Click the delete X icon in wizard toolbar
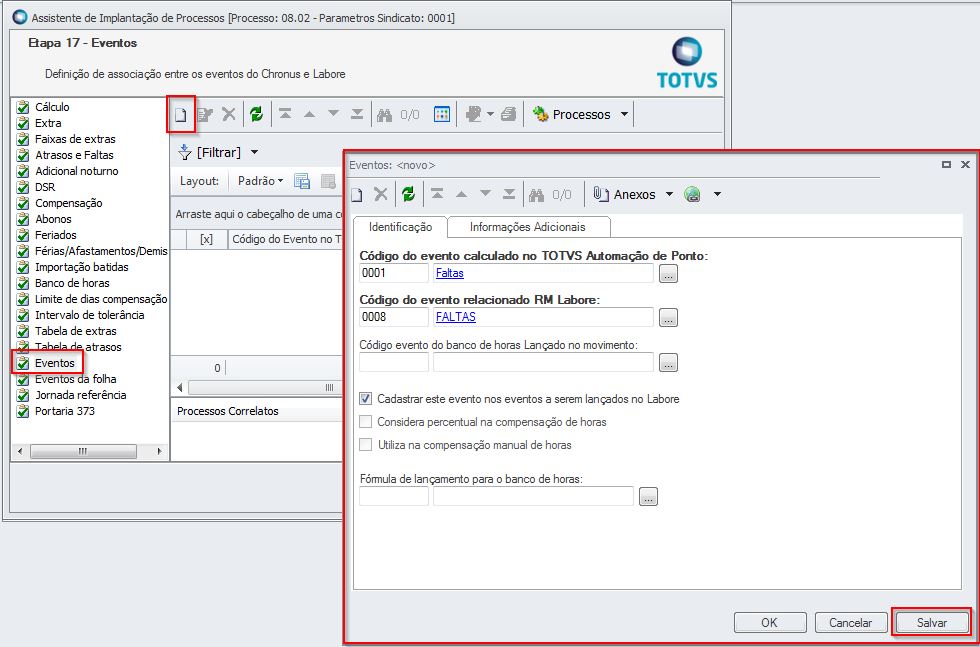Screen dimensions: 980x647 tap(229, 114)
